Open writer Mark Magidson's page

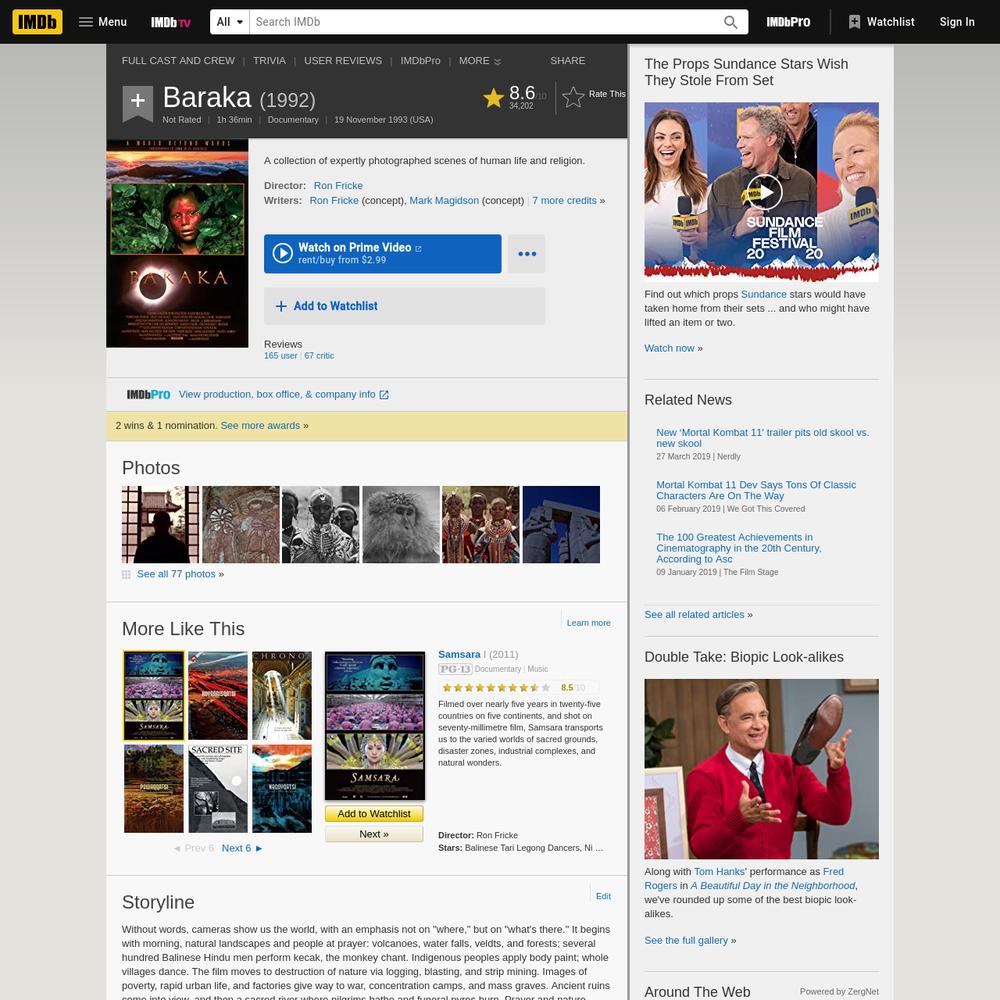point(444,200)
